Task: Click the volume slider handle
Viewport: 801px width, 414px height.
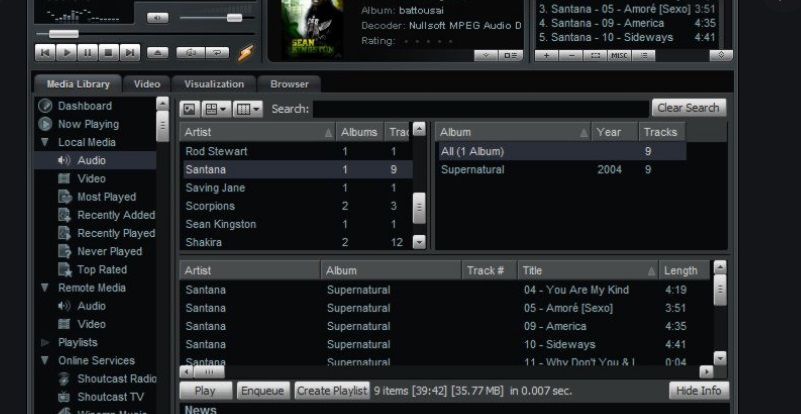Action: click(234, 17)
